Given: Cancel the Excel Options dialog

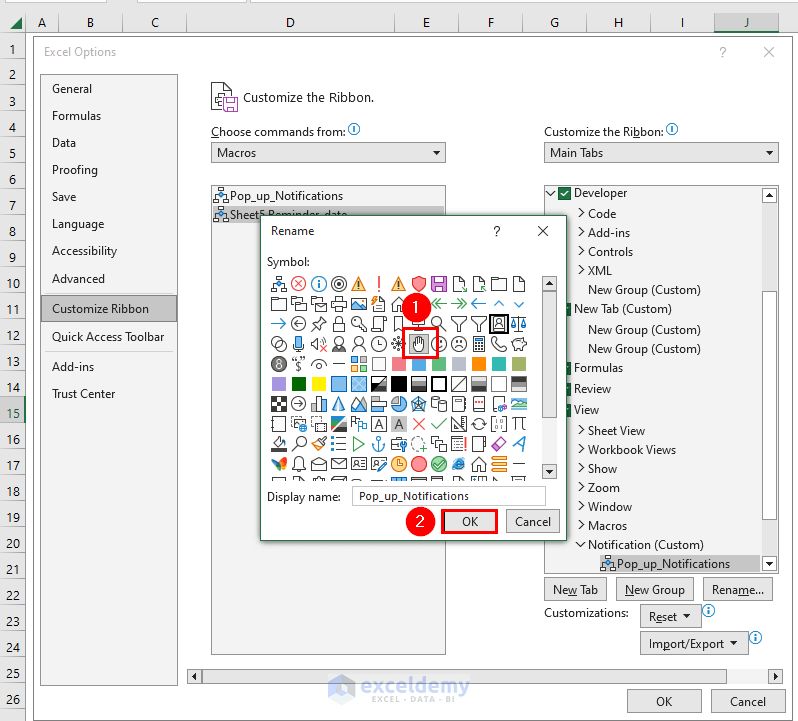Looking at the screenshot, I should pos(748,702).
